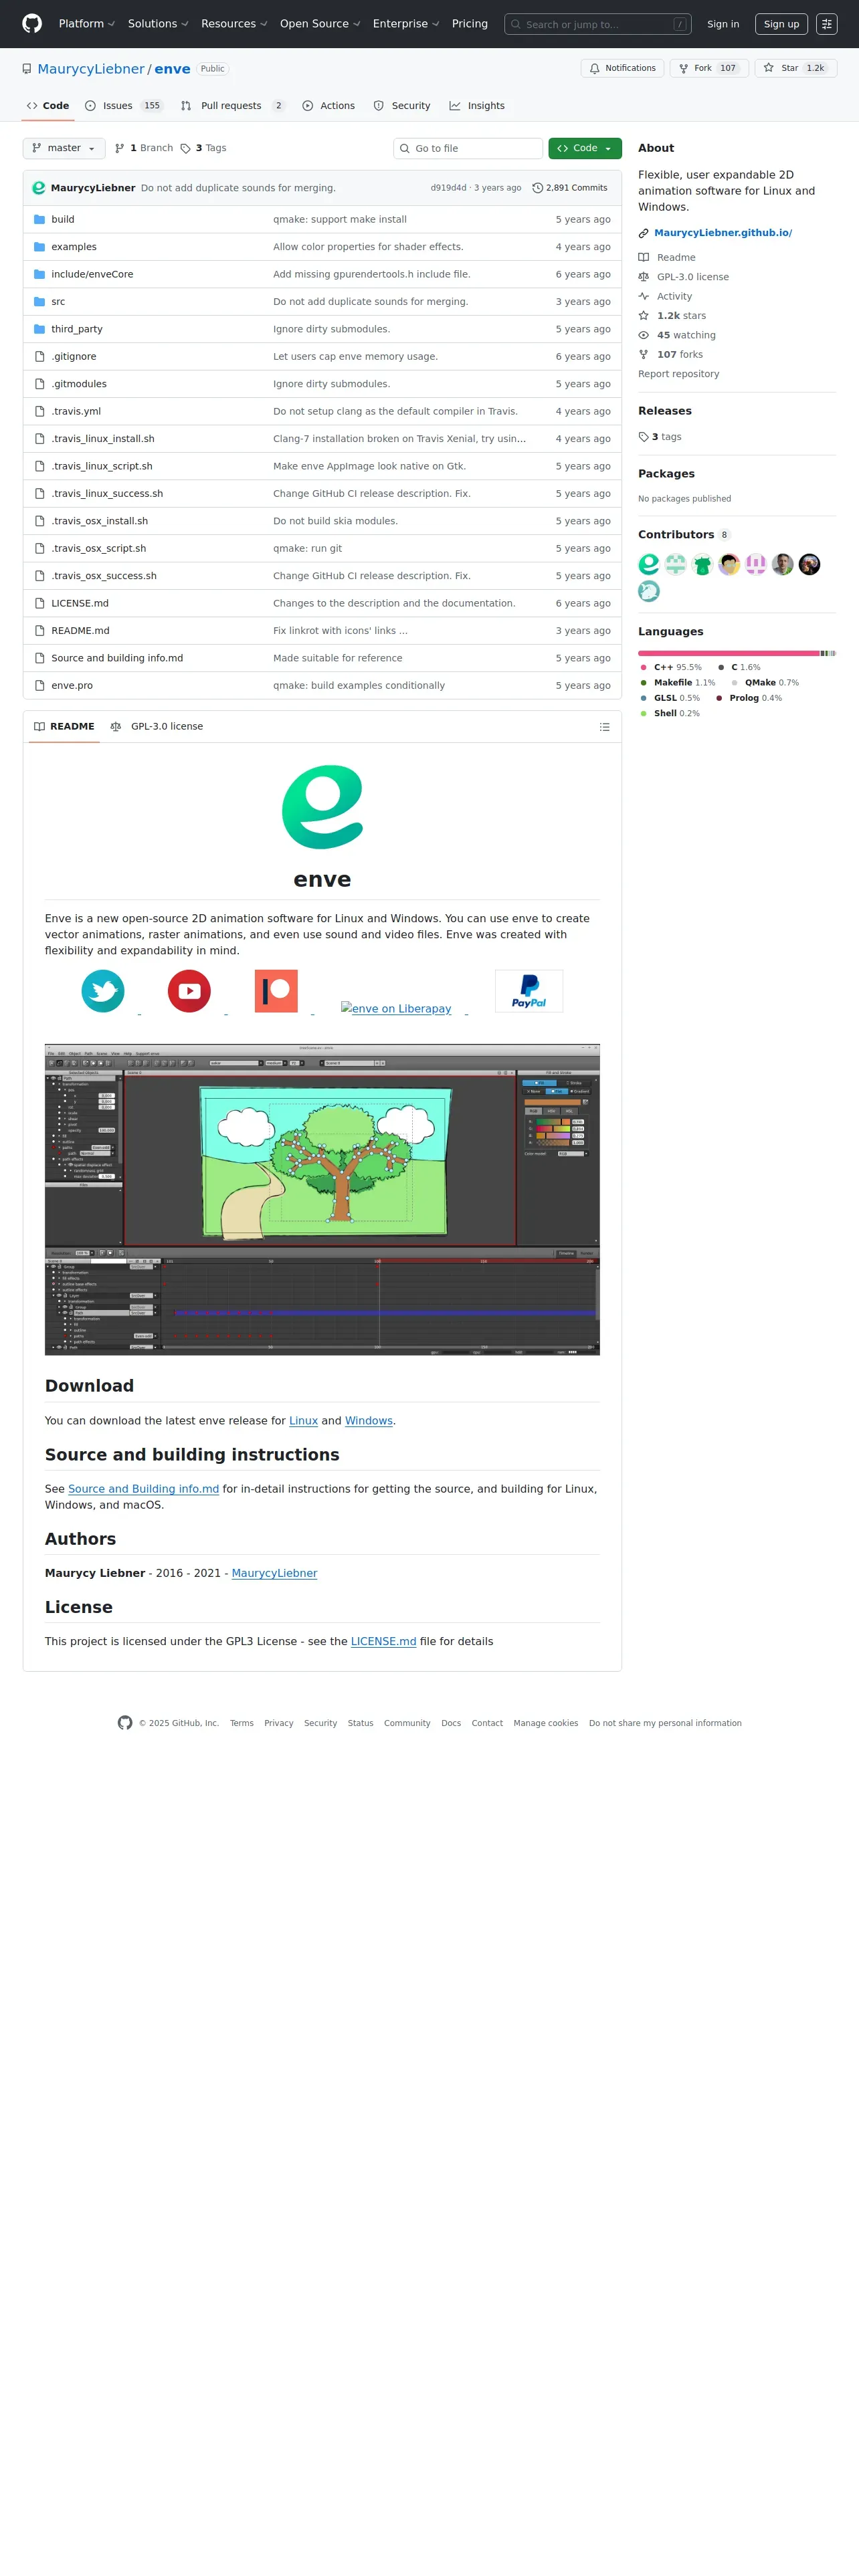859x2576 pixels.
Task: Expand the Resources menu
Action: [234, 24]
